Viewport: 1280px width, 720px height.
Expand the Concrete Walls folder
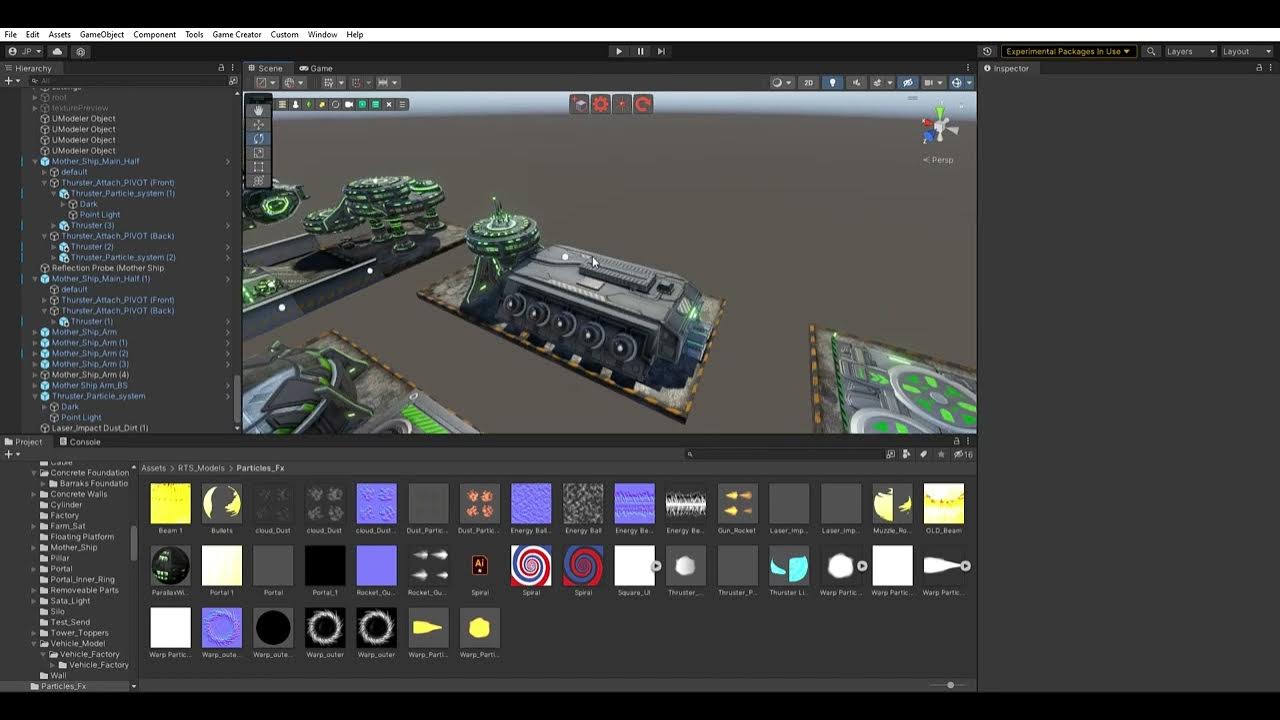(34, 494)
